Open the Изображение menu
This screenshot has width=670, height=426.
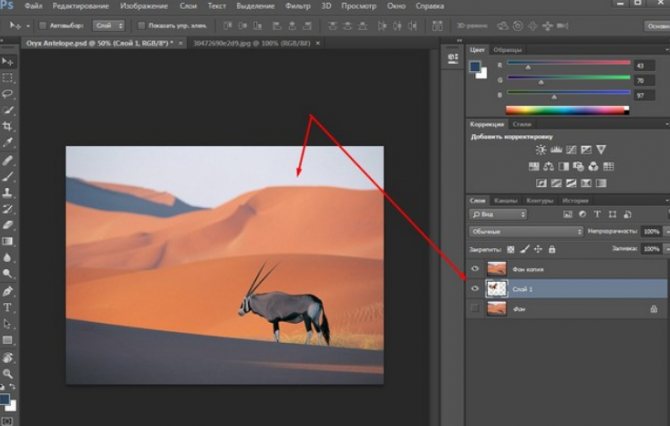coord(144,6)
